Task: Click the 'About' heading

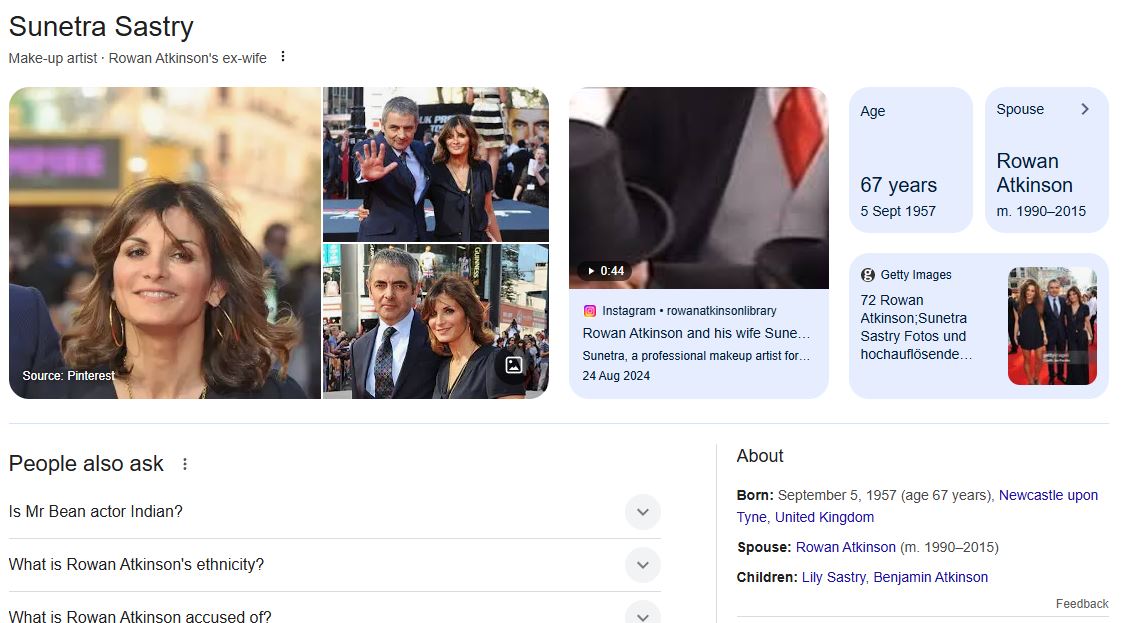Action: click(760, 456)
